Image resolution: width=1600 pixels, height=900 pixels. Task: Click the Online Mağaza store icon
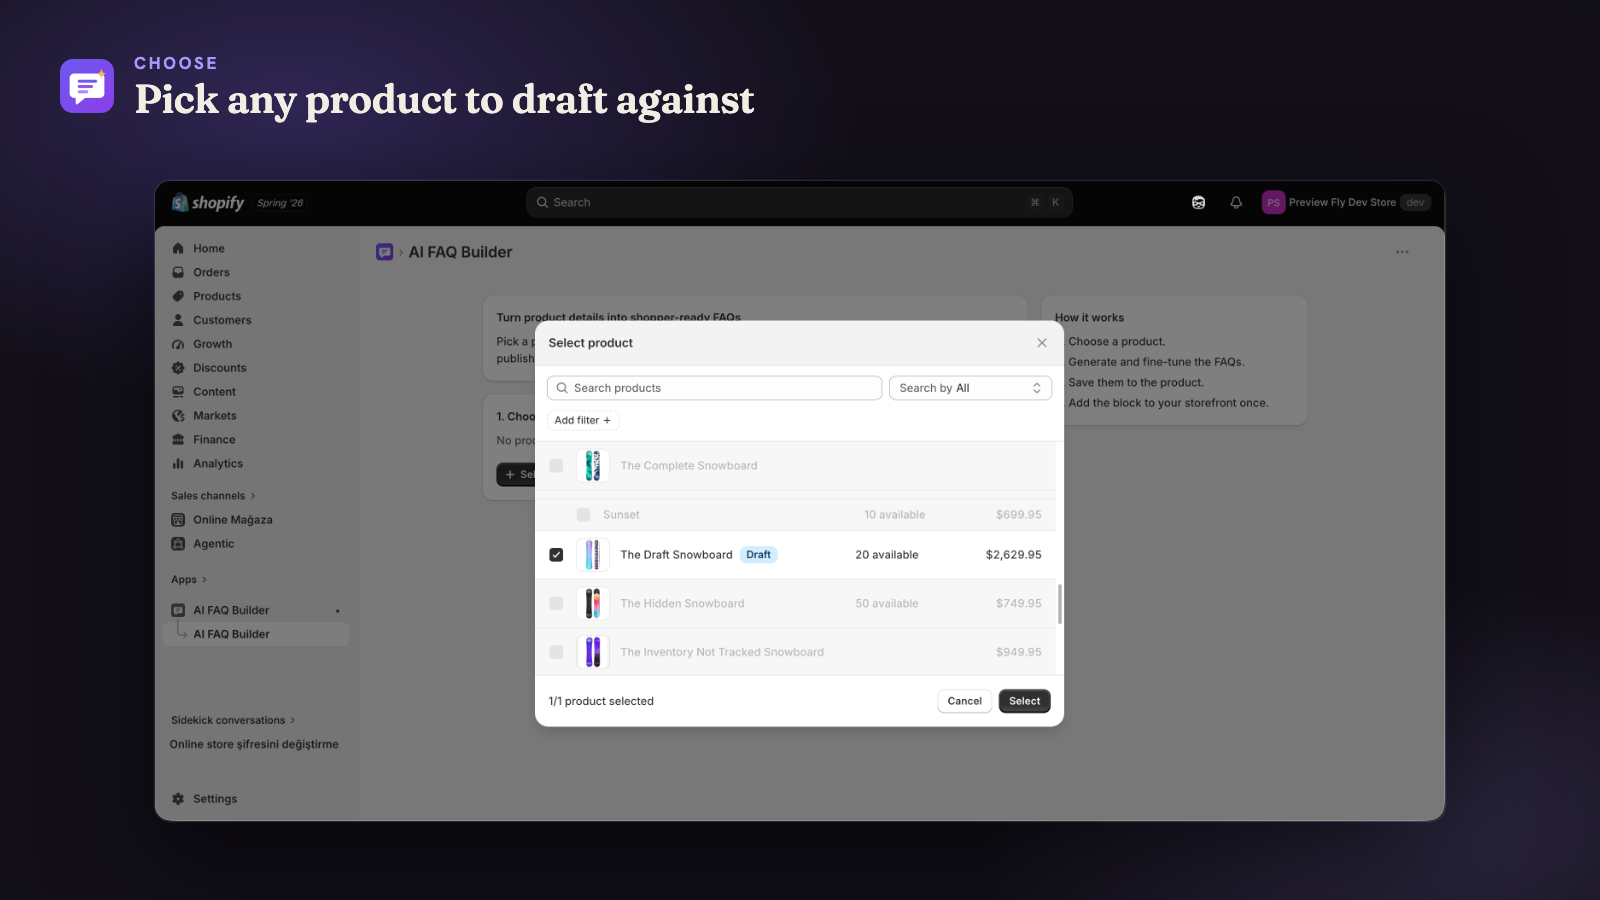(178, 520)
